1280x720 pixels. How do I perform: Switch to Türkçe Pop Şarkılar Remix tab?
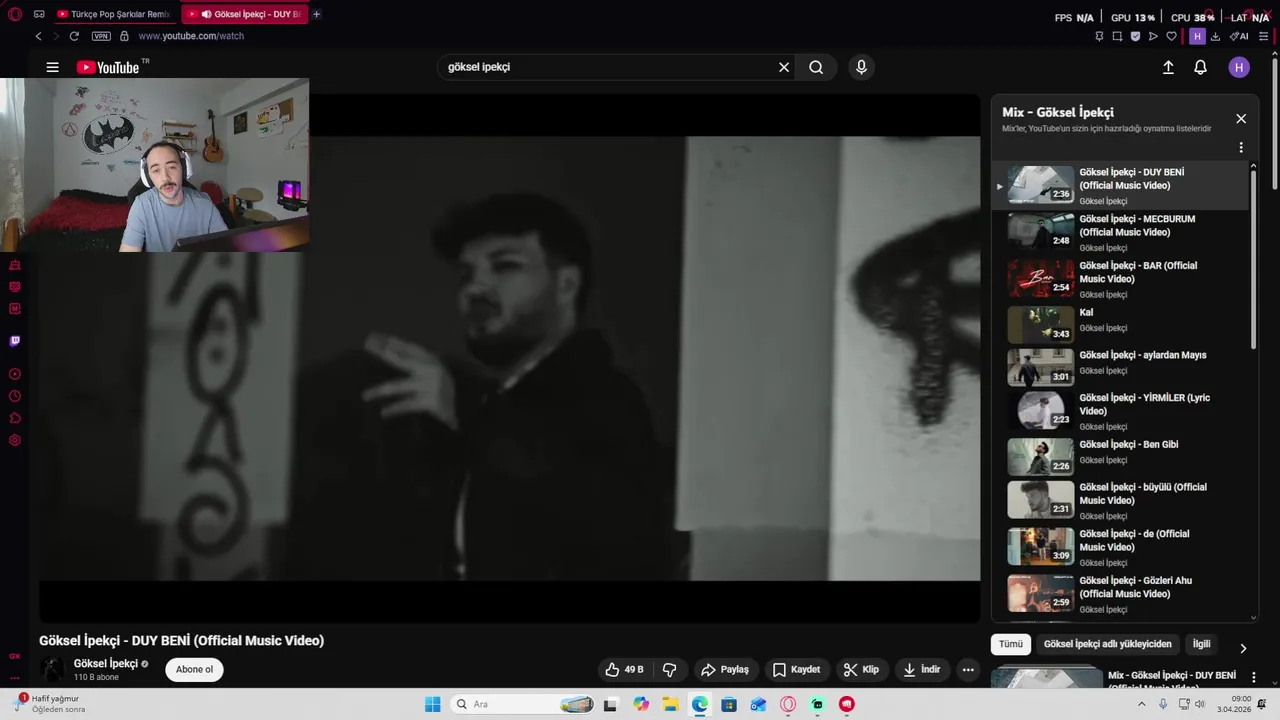[113, 14]
